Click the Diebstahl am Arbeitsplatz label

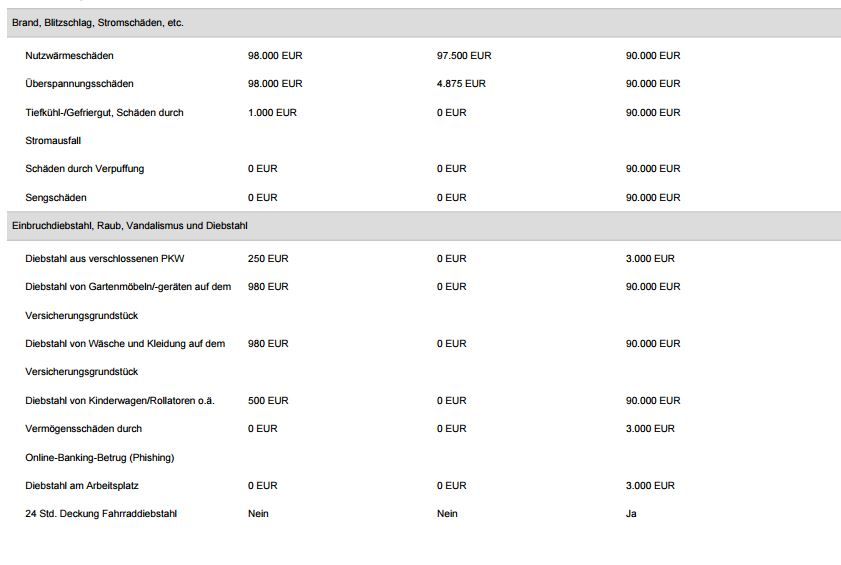[82, 486]
